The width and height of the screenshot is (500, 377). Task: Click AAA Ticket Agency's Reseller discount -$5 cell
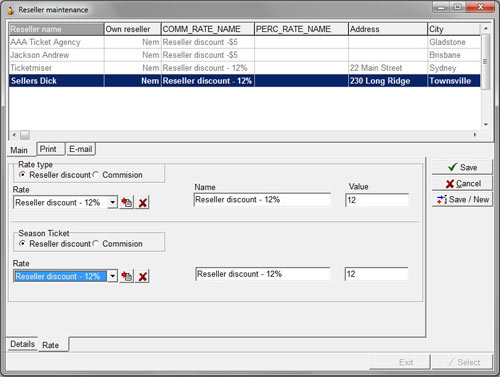[208, 42]
